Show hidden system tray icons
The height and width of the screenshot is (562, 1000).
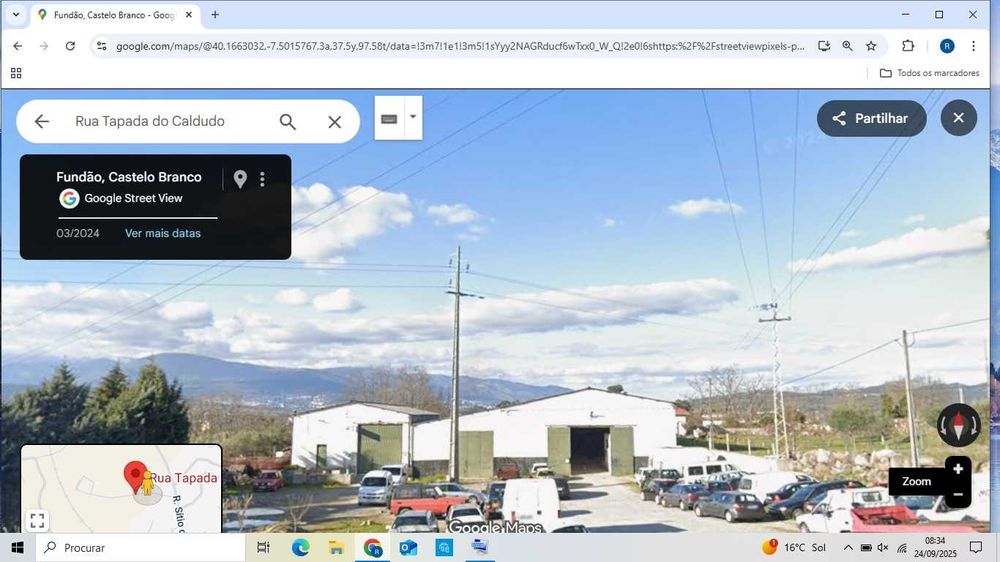click(848, 547)
